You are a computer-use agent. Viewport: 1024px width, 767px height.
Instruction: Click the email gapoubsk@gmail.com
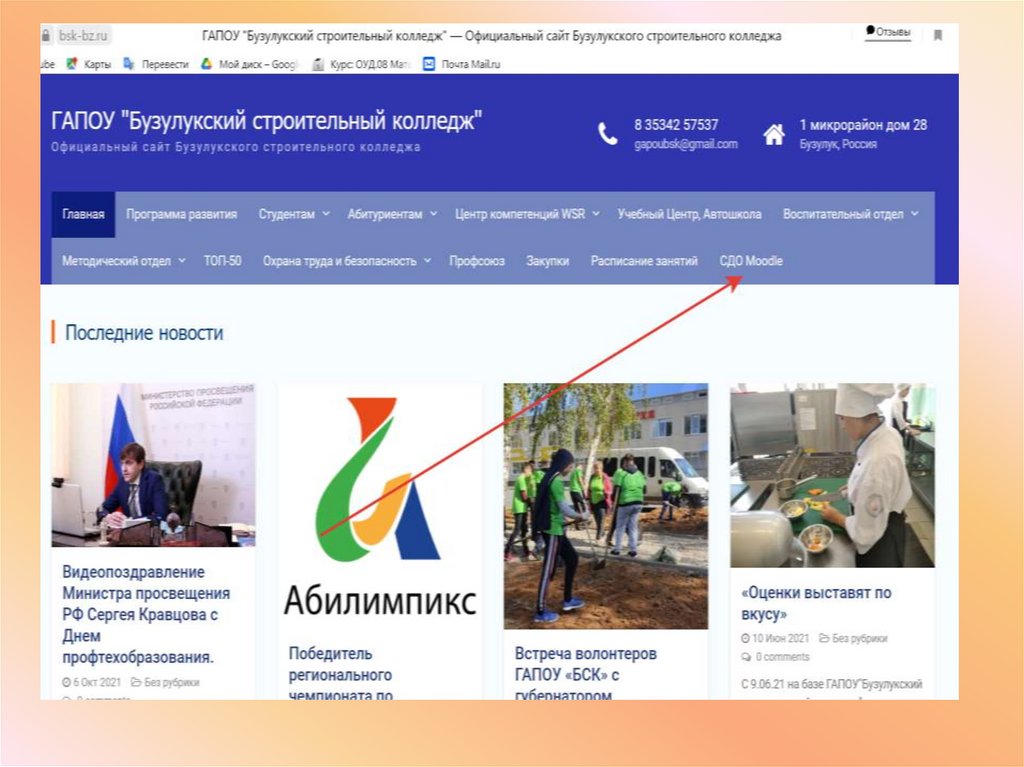[x=686, y=144]
